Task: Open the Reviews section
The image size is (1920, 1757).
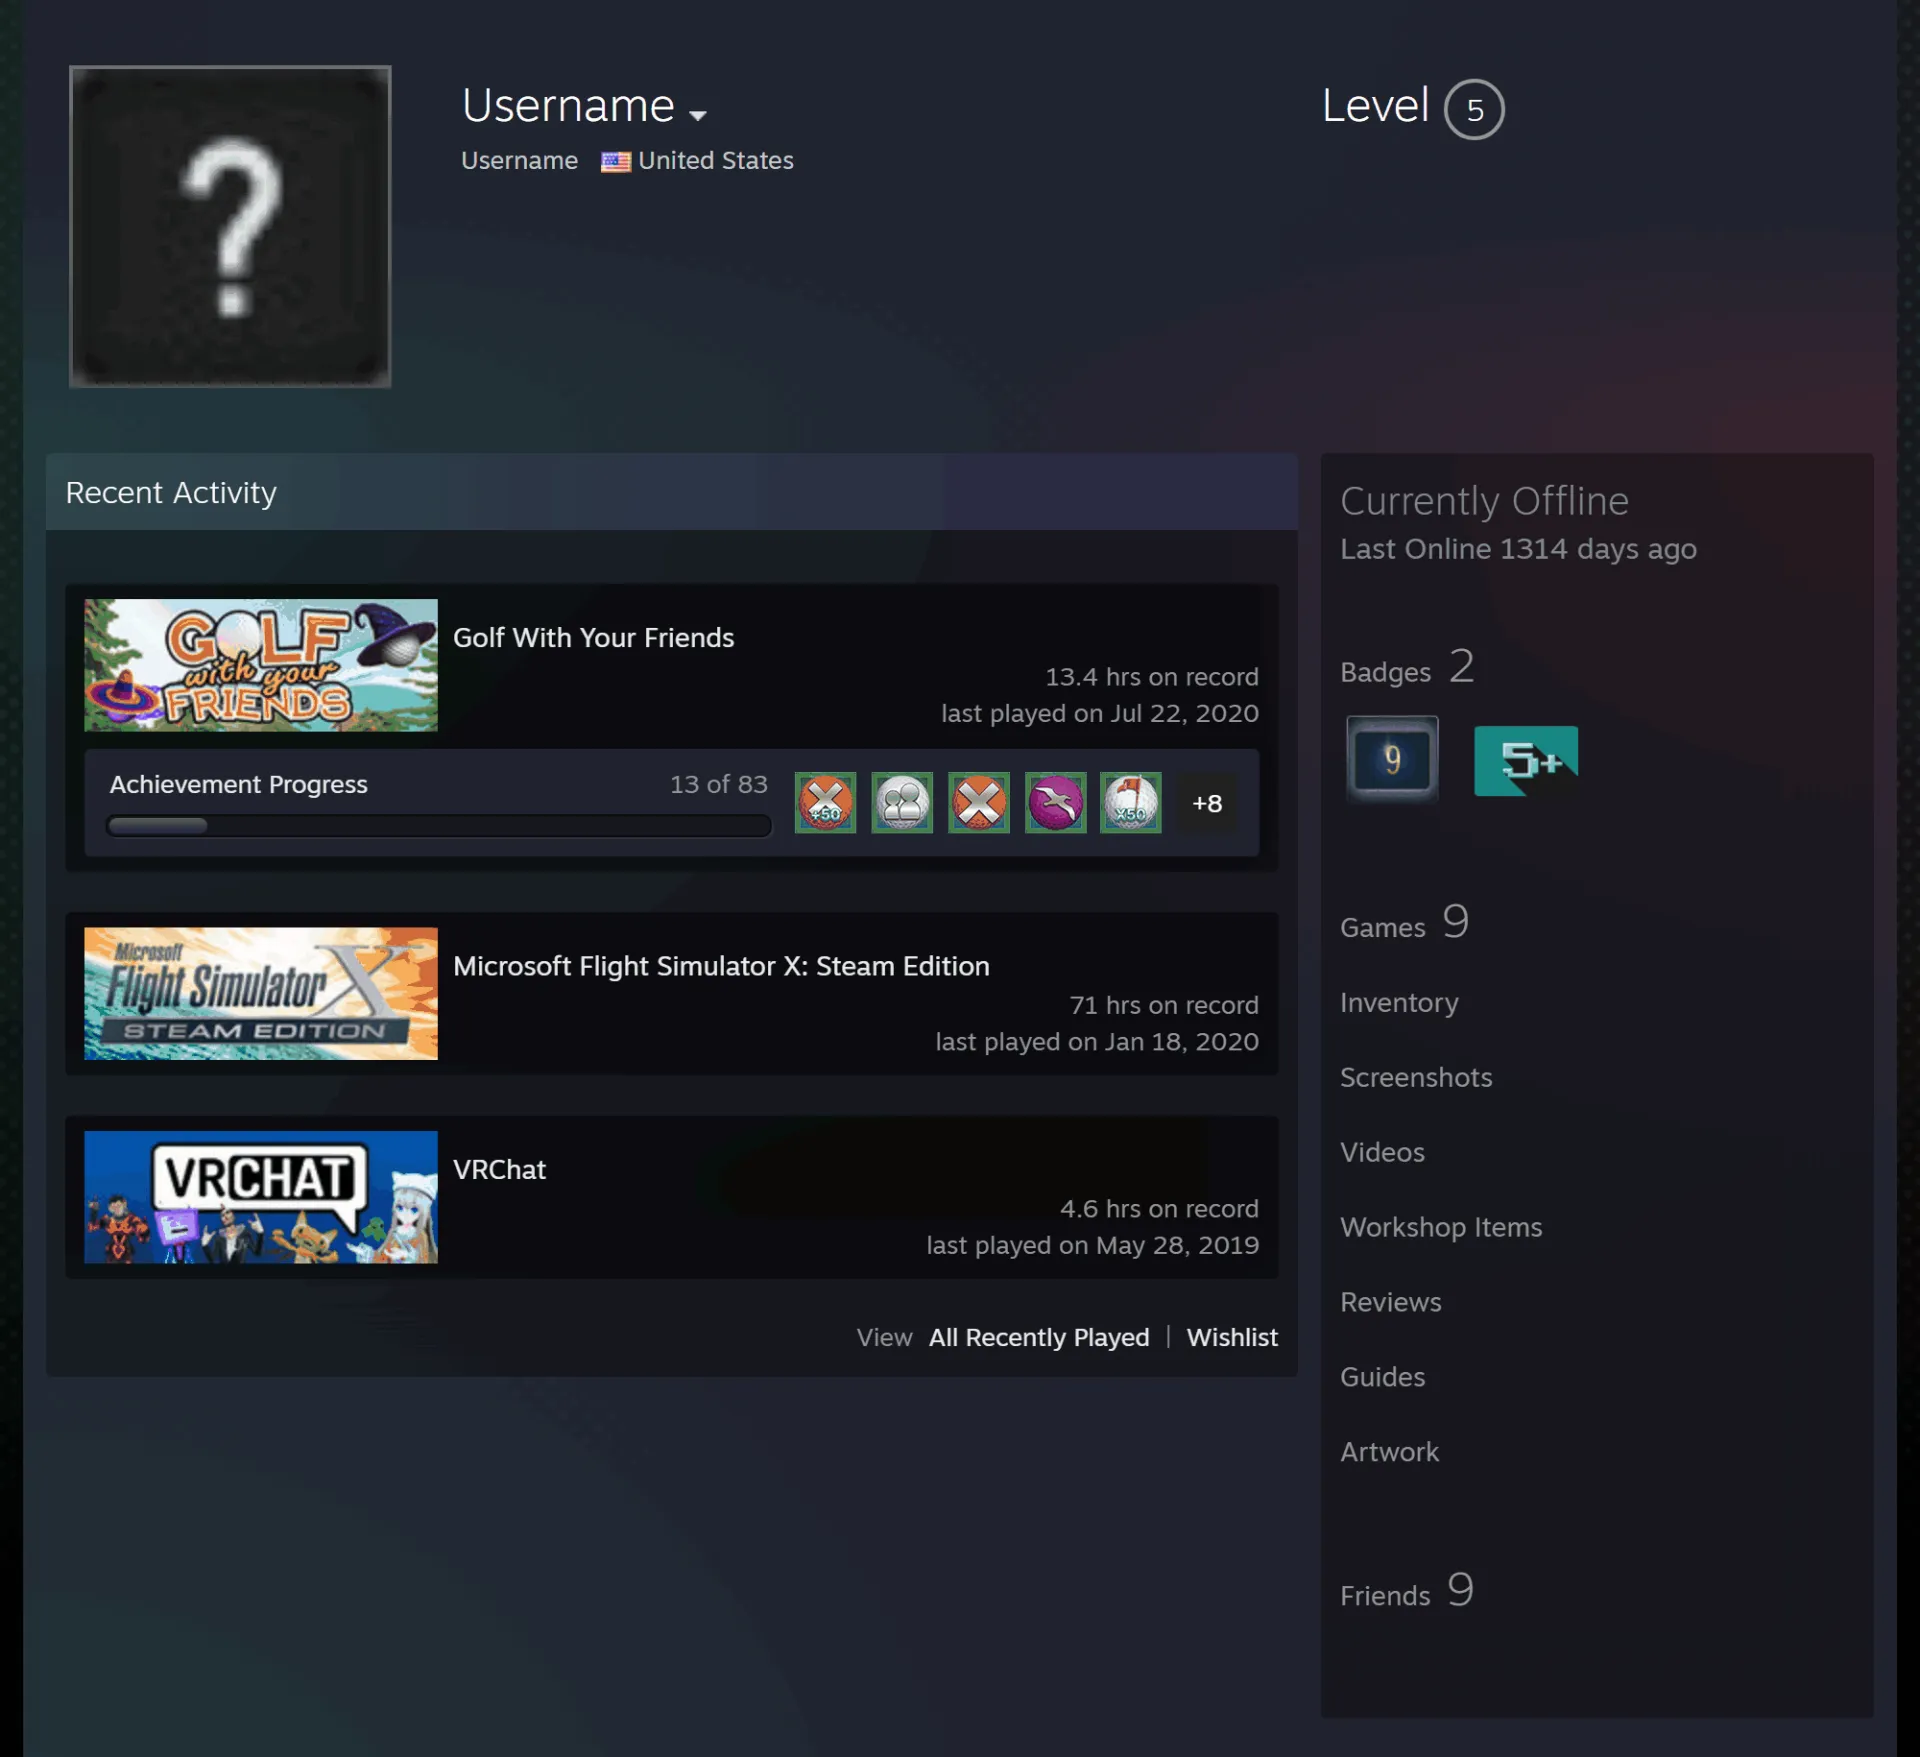Action: (1390, 1302)
